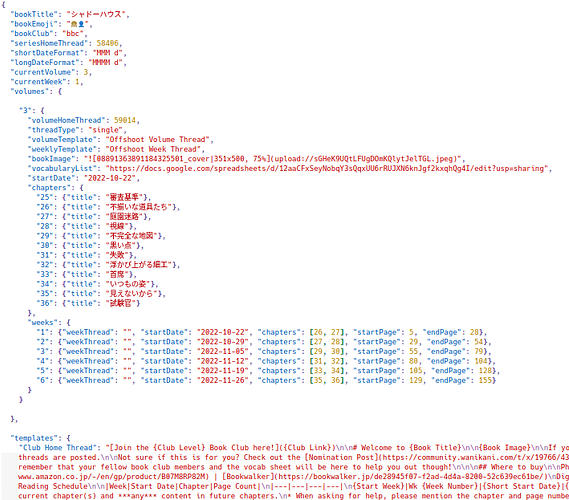This screenshot has width=569, height=500.
Task: Click chapter key "31"
Action: point(45,255)
